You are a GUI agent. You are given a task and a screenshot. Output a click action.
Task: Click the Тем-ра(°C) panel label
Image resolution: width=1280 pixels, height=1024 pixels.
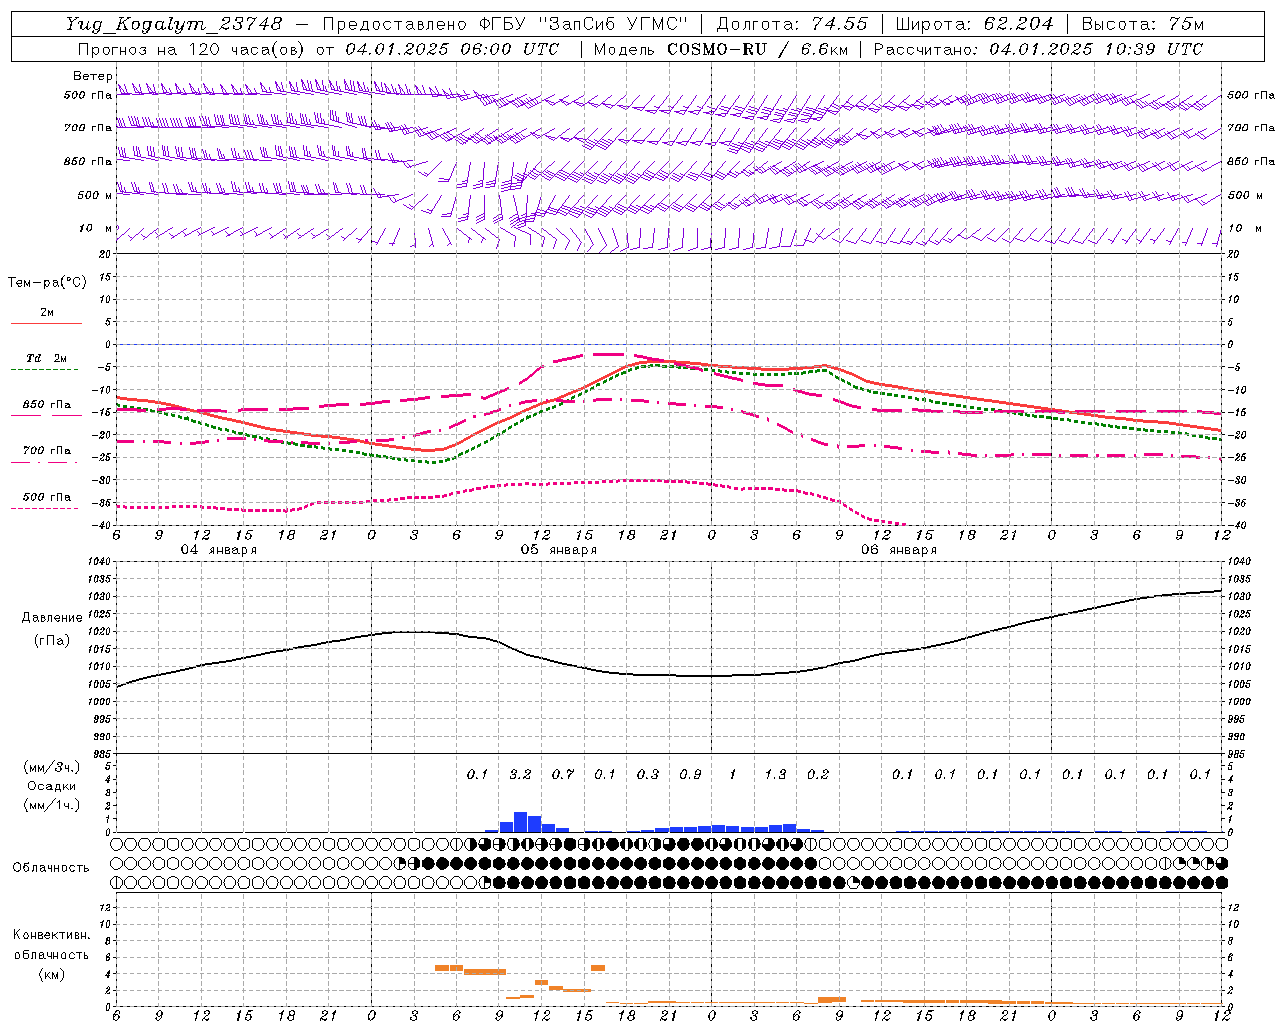coord(47,283)
